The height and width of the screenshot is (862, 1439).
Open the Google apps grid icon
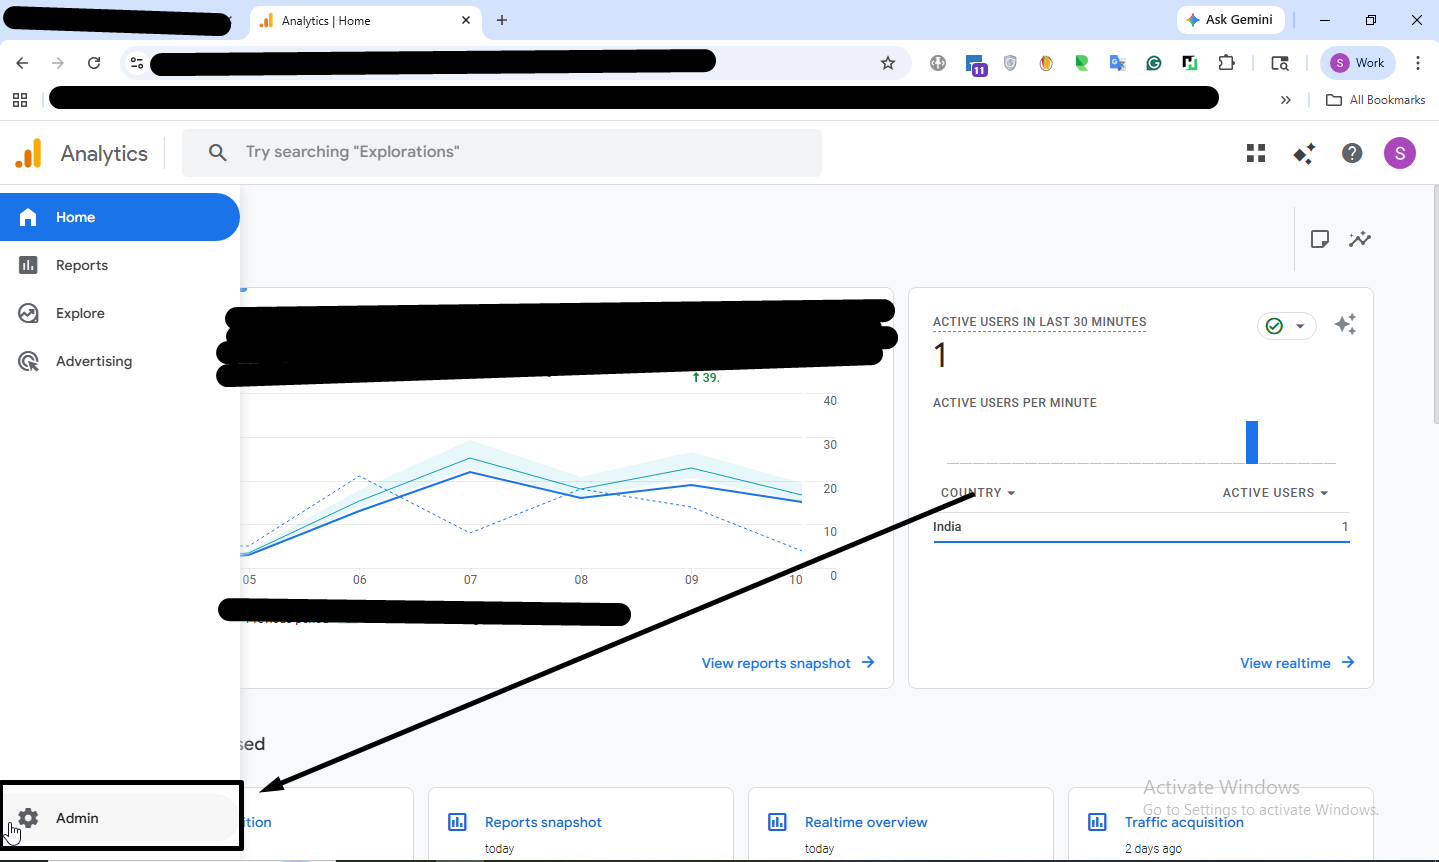[1256, 153]
